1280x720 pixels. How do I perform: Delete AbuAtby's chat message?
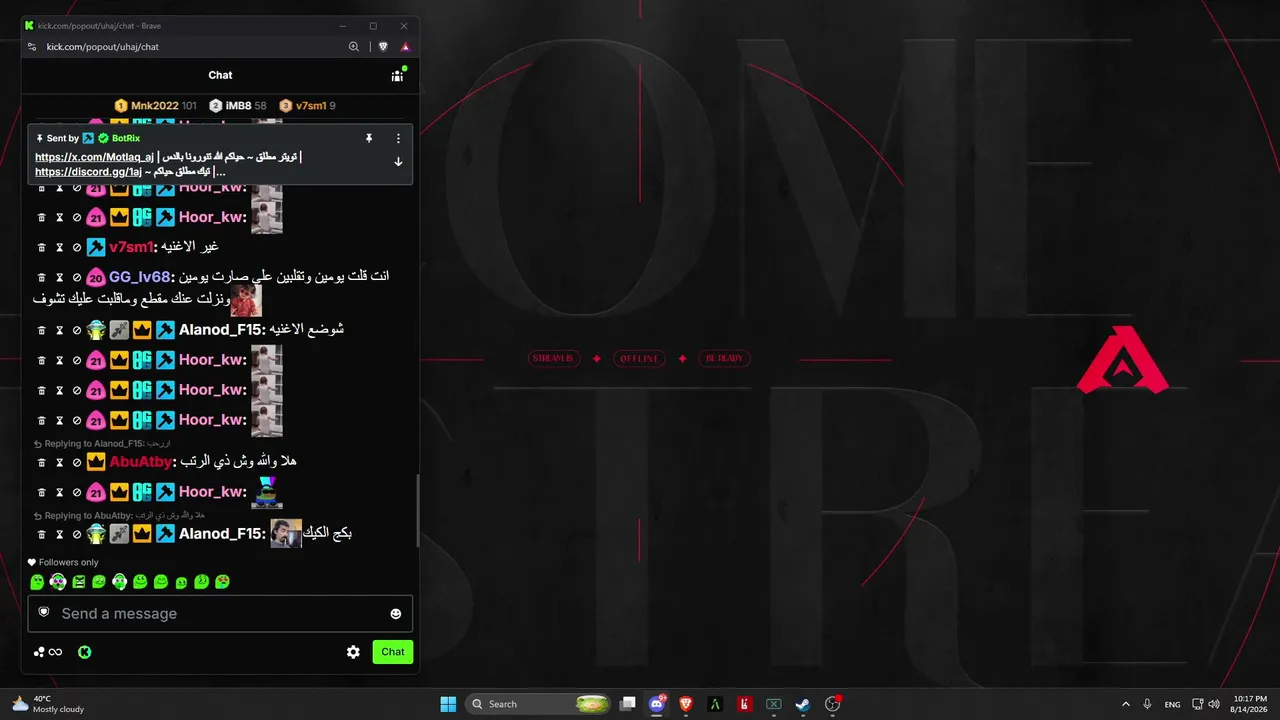[42, 462]
